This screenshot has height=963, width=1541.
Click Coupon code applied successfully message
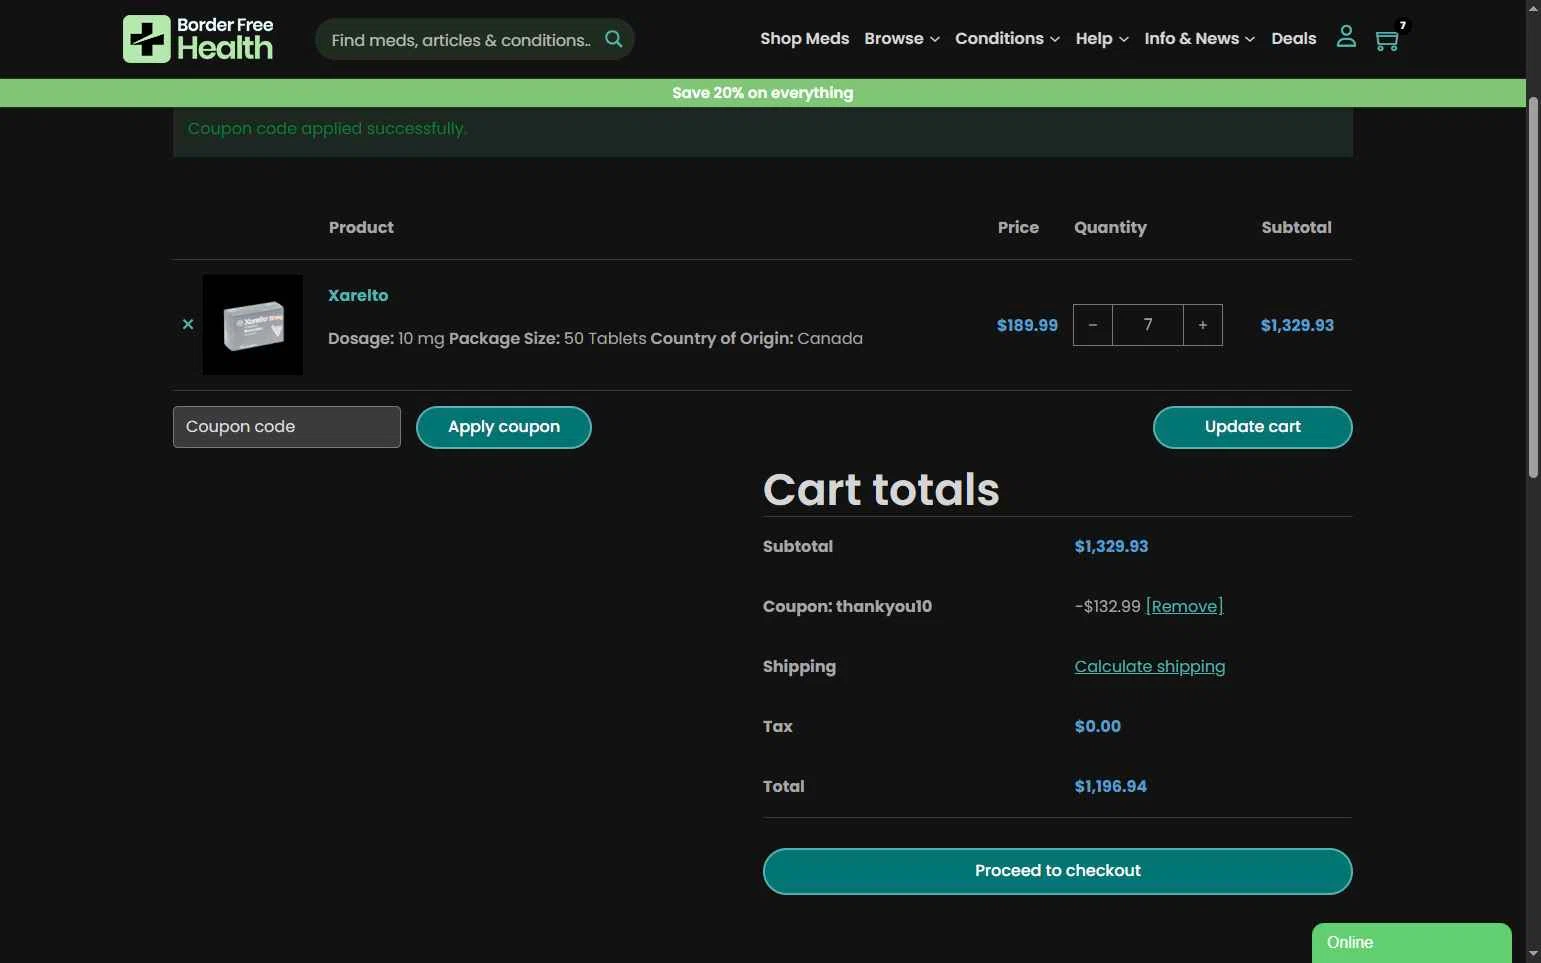(327, 128)
